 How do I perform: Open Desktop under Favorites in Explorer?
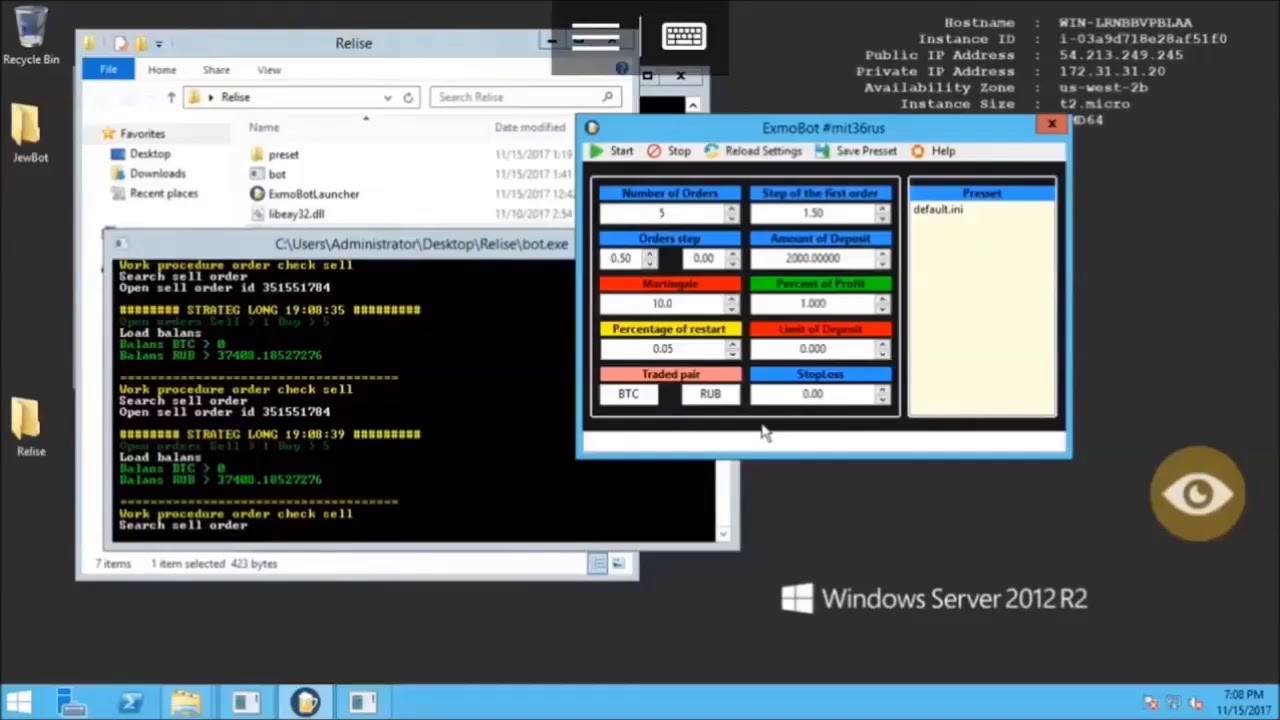pos(150,154)
